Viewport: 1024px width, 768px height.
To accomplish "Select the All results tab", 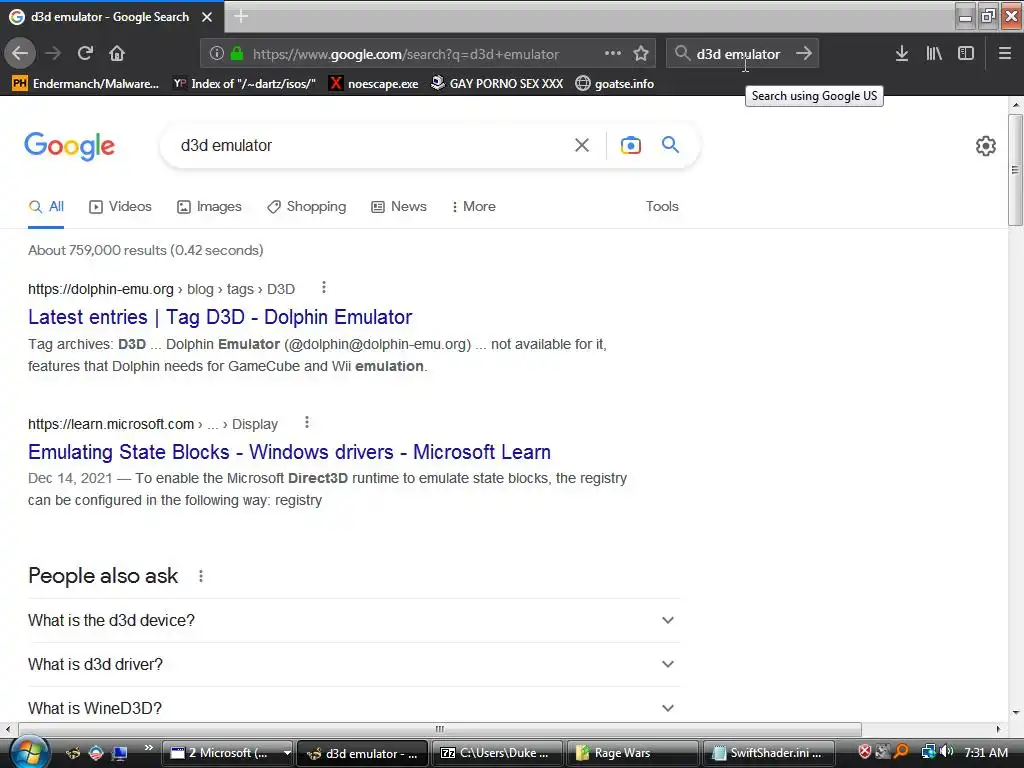I will [x=46, y=206].
